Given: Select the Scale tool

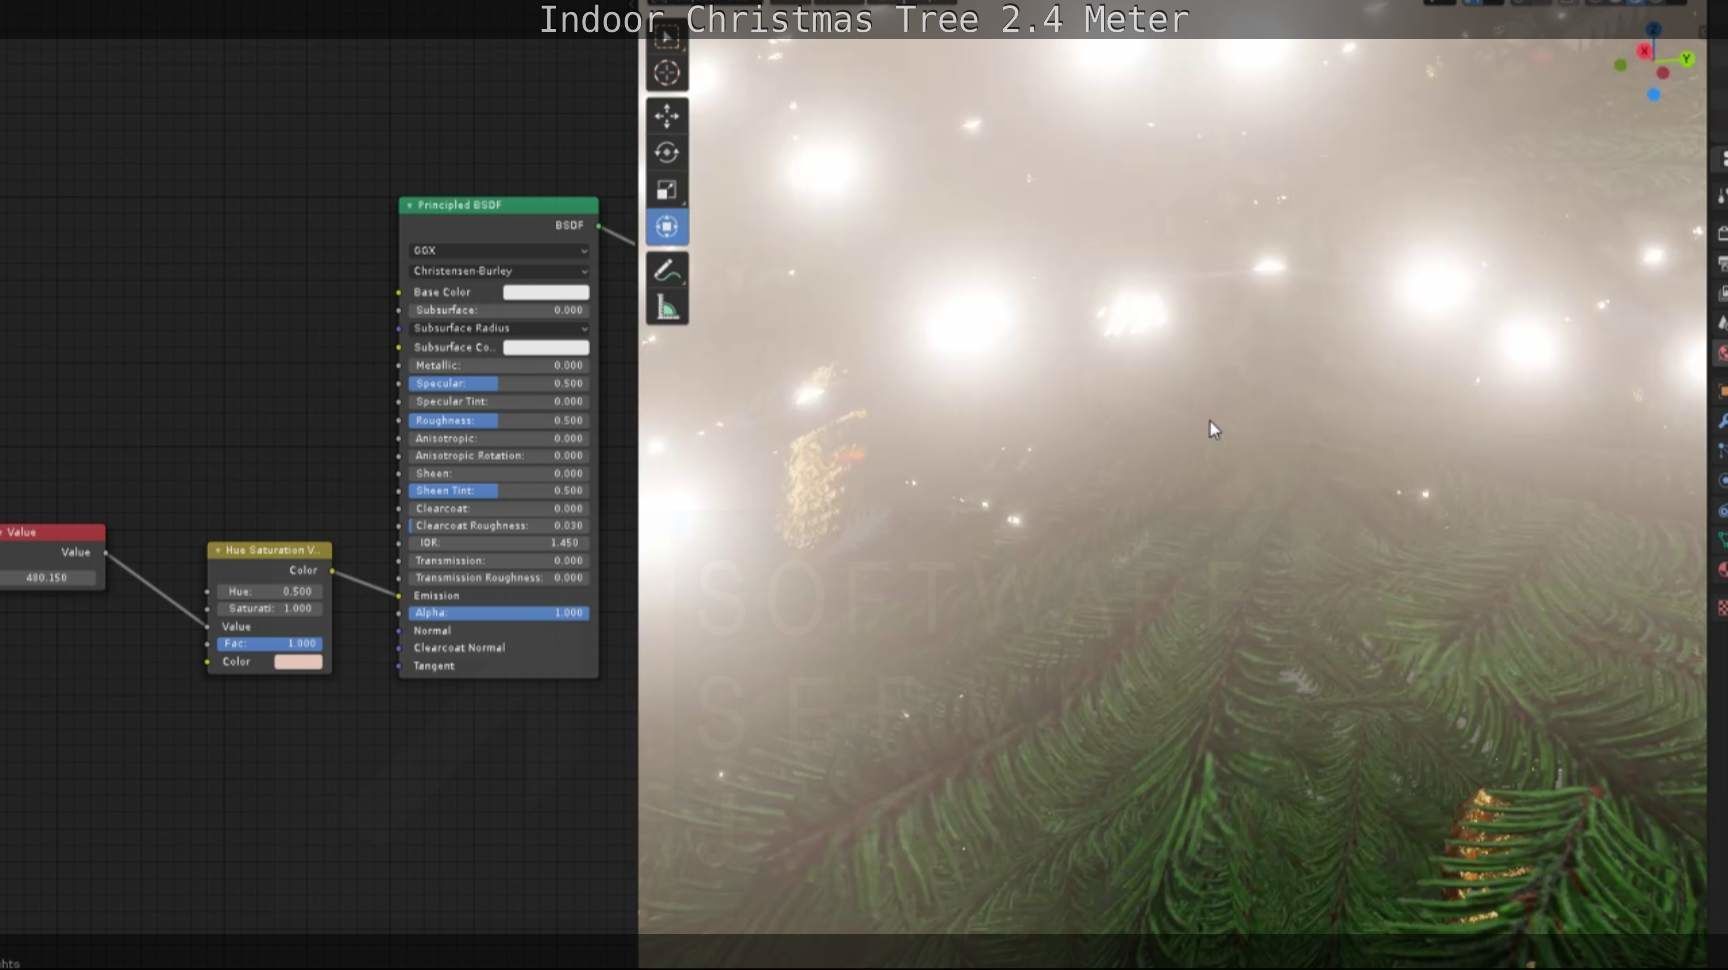Looking at the screenshot, I should pyautogui.click(x=667, y=190).
